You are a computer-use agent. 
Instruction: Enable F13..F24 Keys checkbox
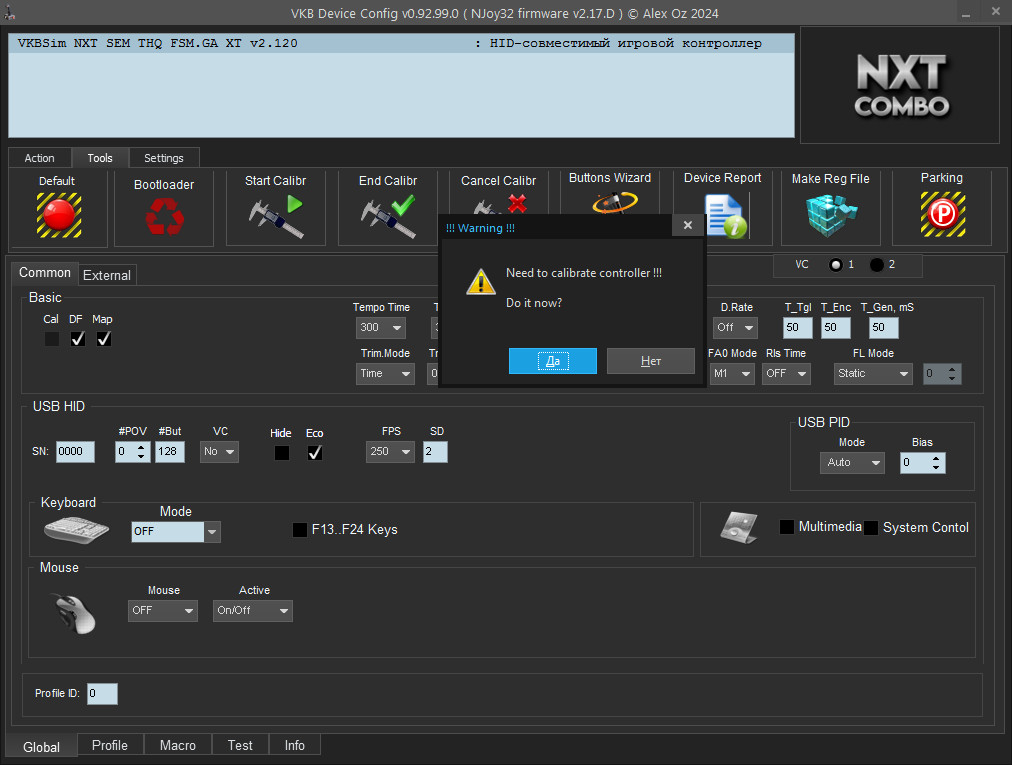click(299, 530)
